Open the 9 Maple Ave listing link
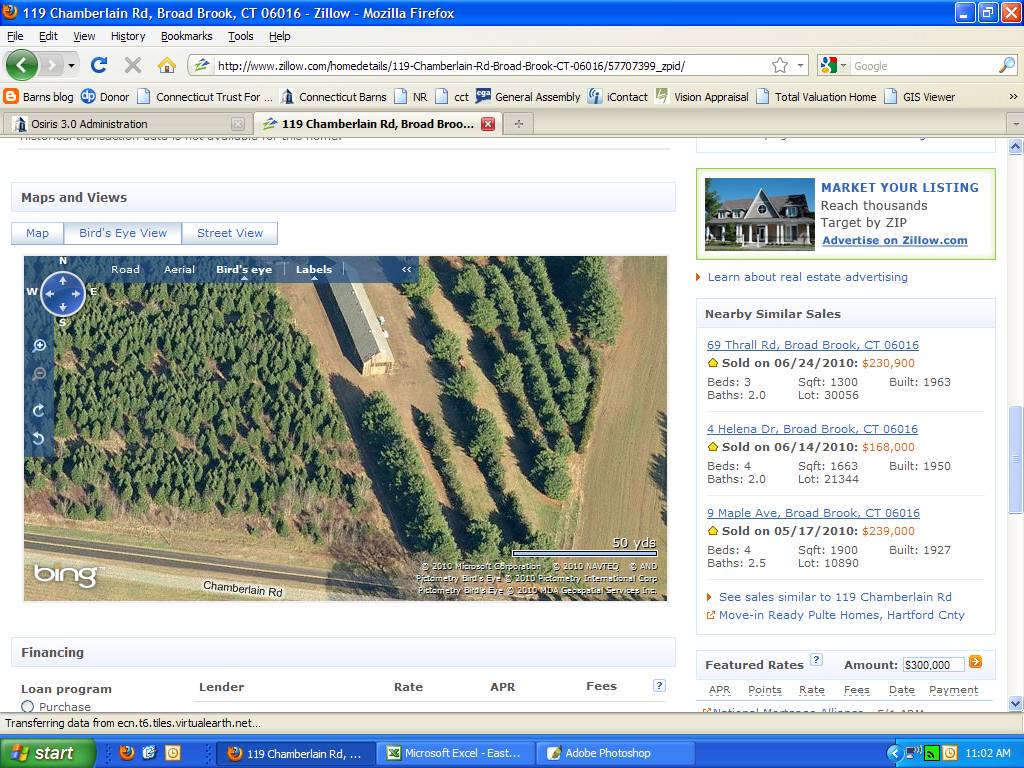 pyautogui.click(x=813, y=513)
